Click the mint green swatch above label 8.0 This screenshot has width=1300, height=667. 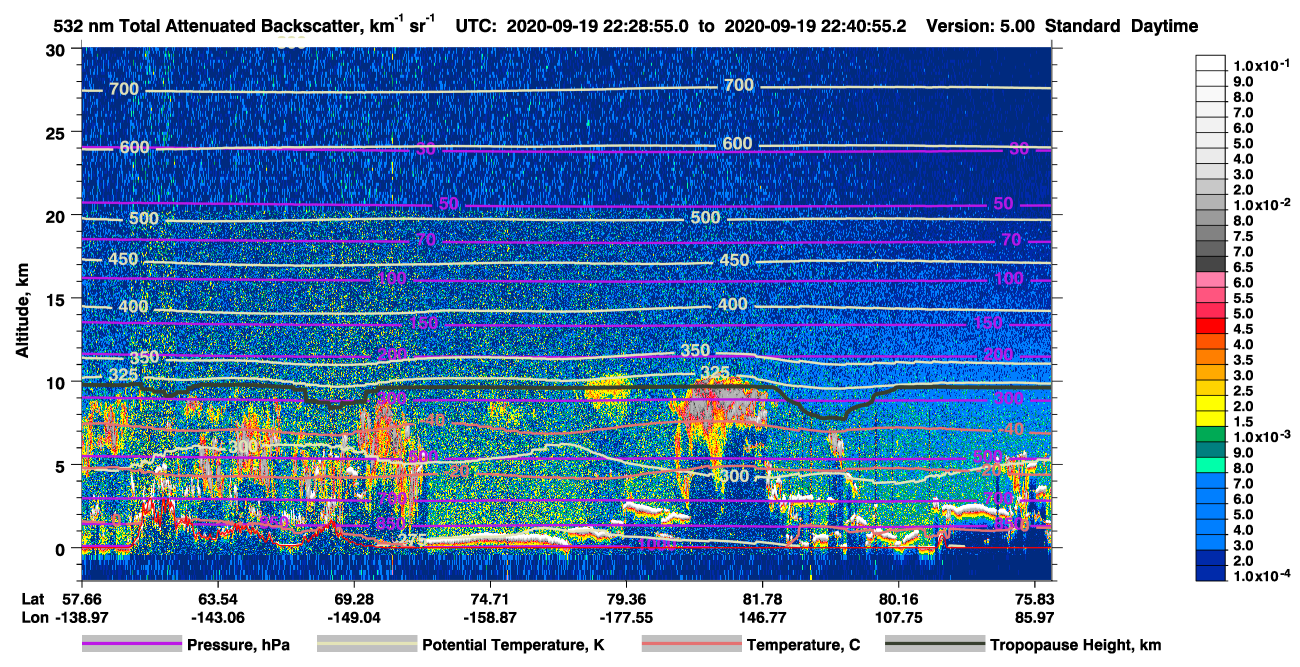(x=1211, y=465)
